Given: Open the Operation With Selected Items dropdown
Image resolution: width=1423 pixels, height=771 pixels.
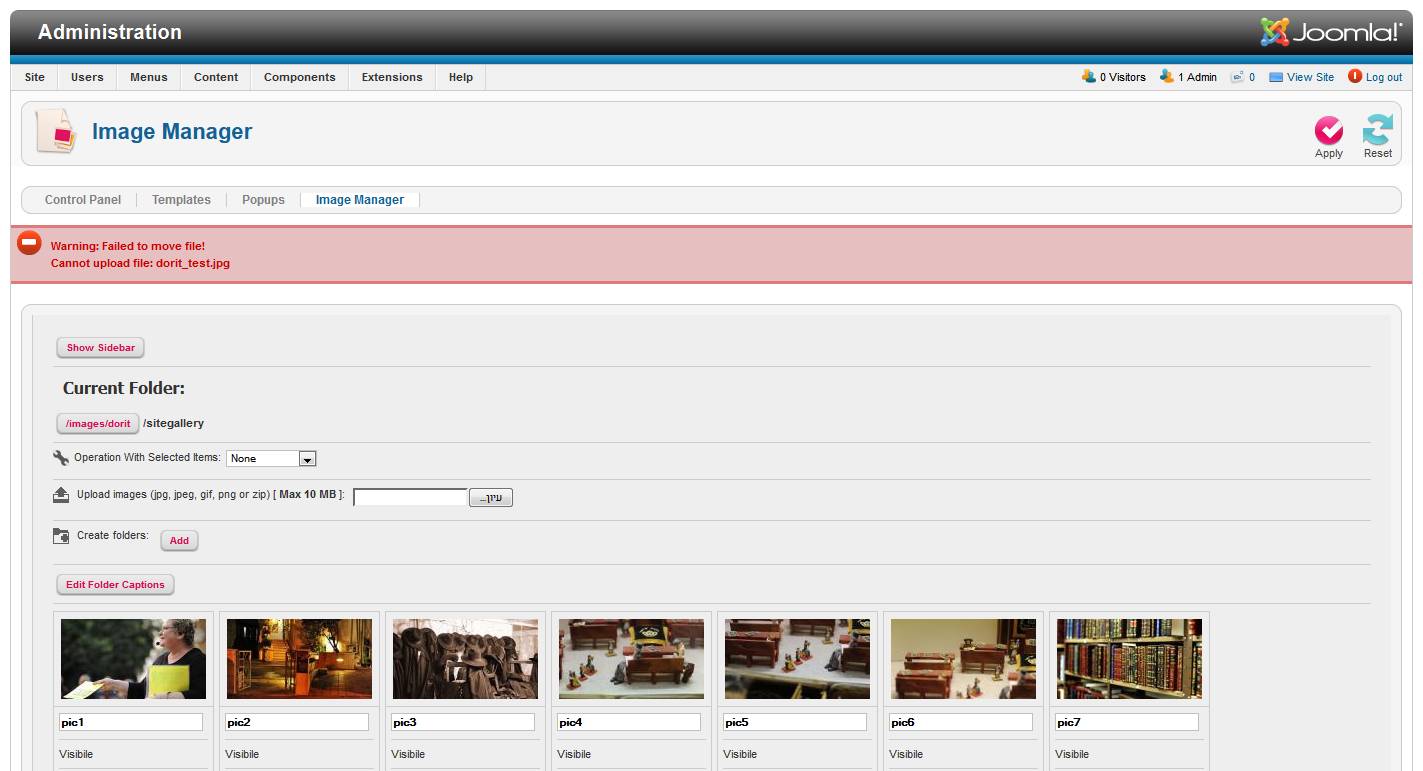Looking at the screenshot, I should coord(271,458).
